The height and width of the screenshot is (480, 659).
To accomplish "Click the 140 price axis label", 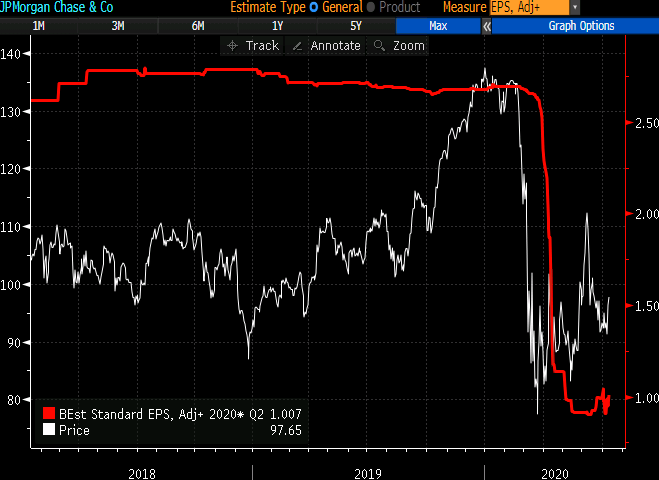I will click(11, 54).
